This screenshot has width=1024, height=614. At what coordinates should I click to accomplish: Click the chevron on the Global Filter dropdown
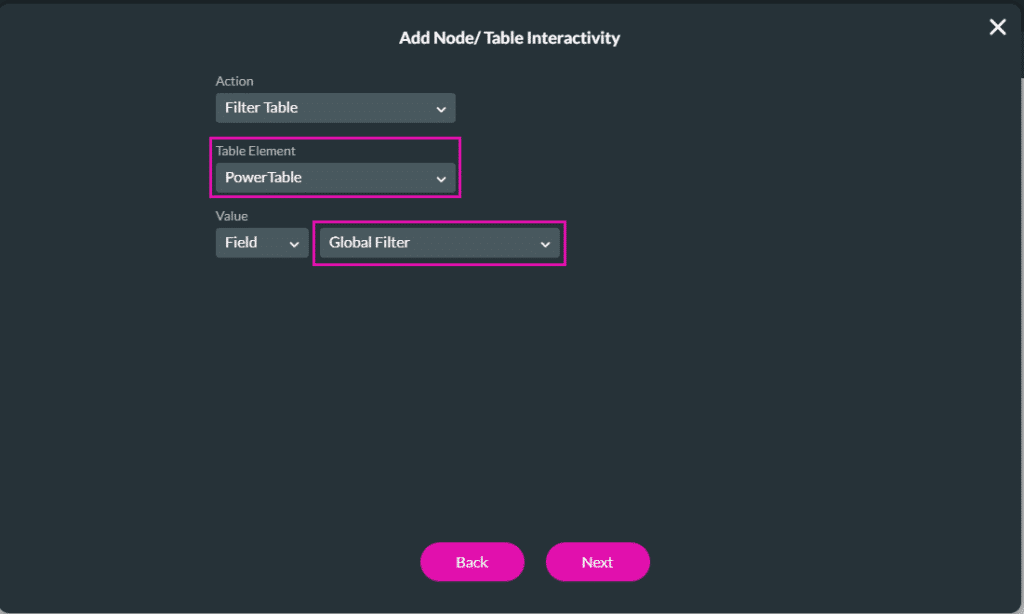pos(545,243)
